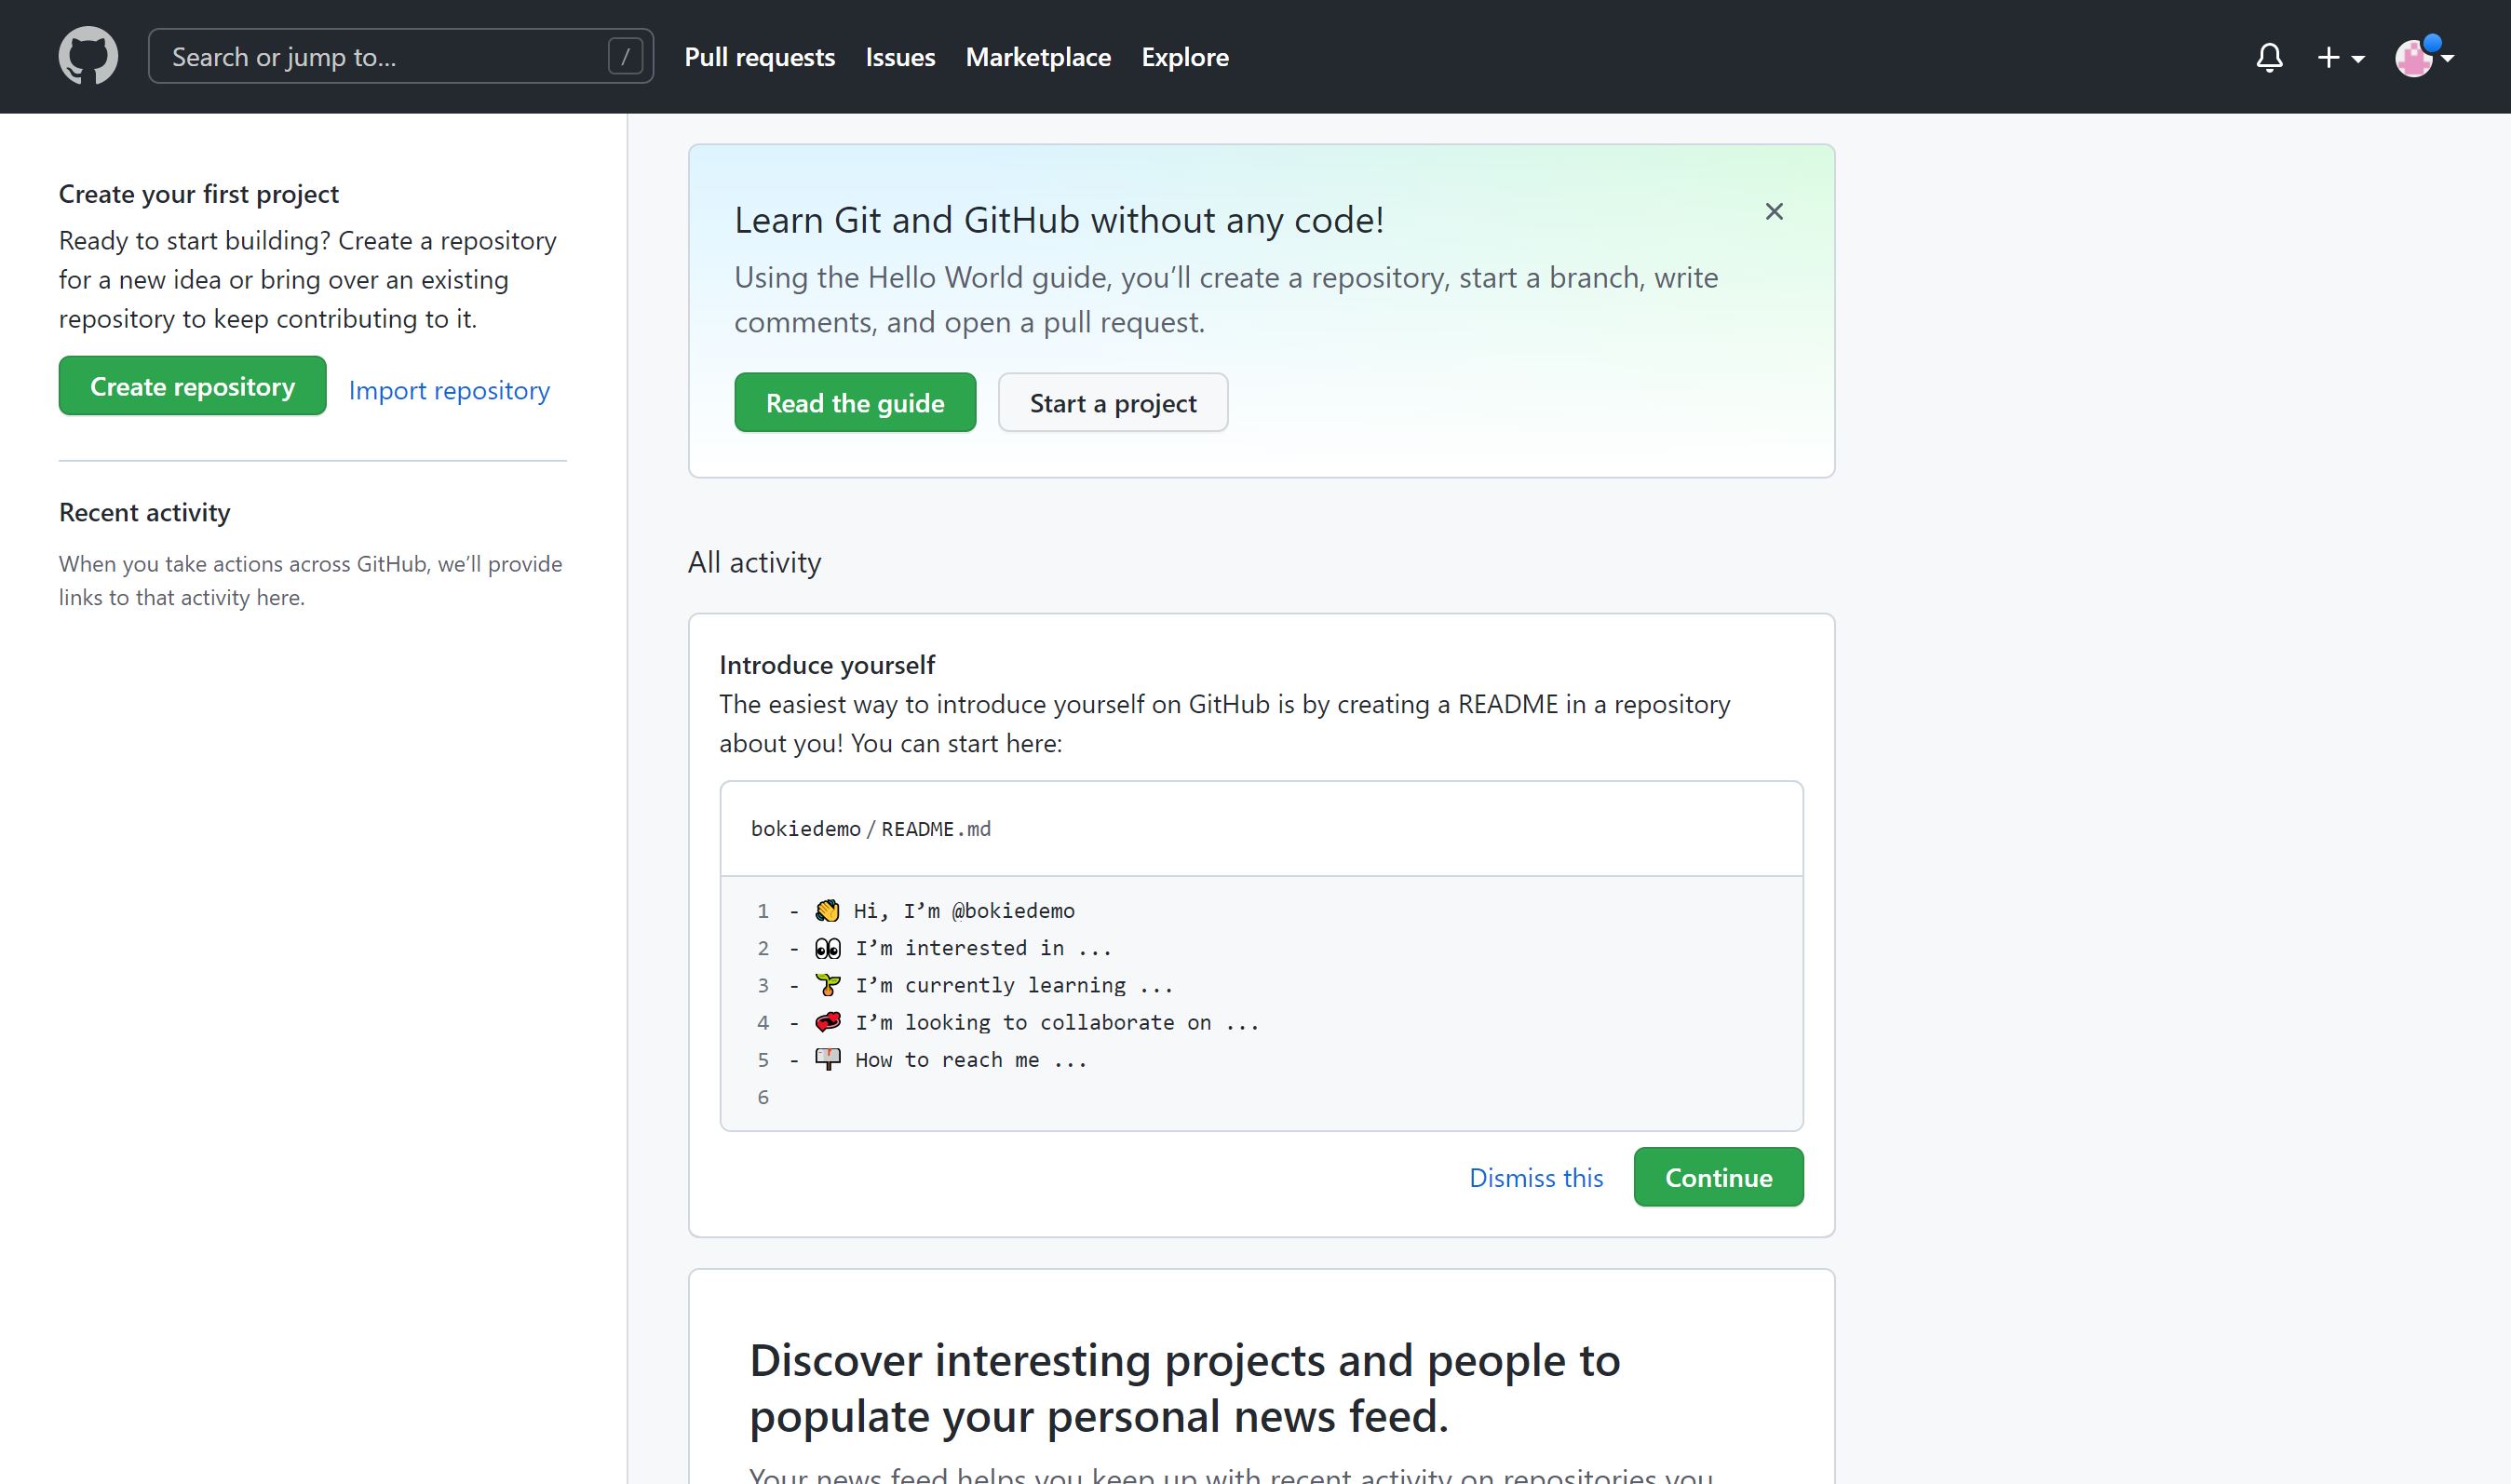Follow the Import repository link
Viewport: 2511px width, 1484px height.
coord(449,390)
